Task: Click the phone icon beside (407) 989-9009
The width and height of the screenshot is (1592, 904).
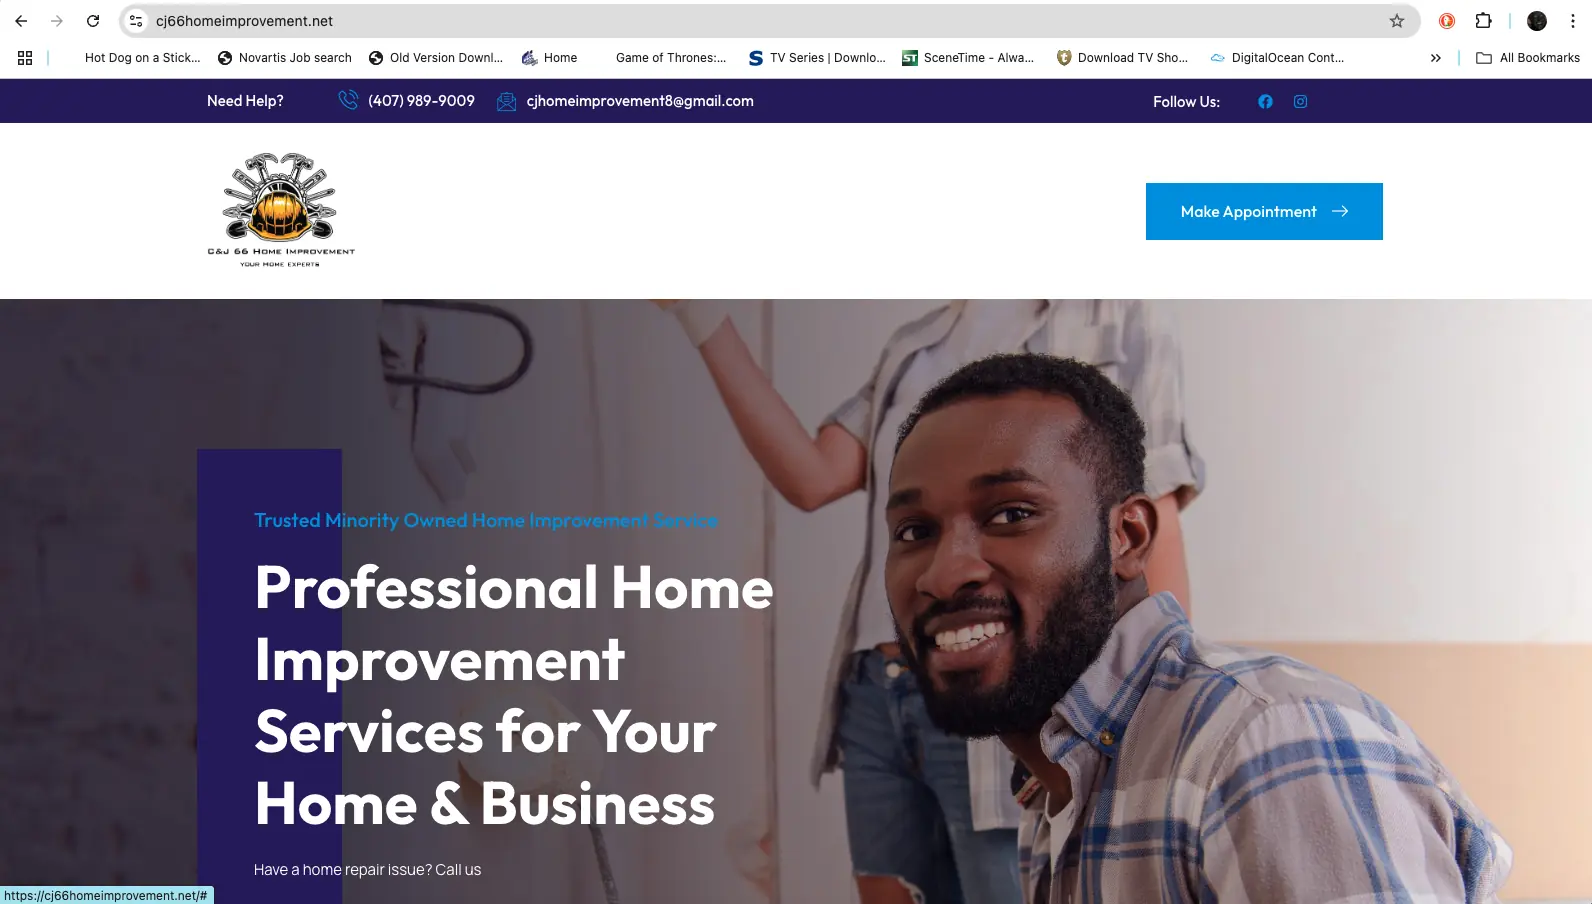Action: pos(348,100)
